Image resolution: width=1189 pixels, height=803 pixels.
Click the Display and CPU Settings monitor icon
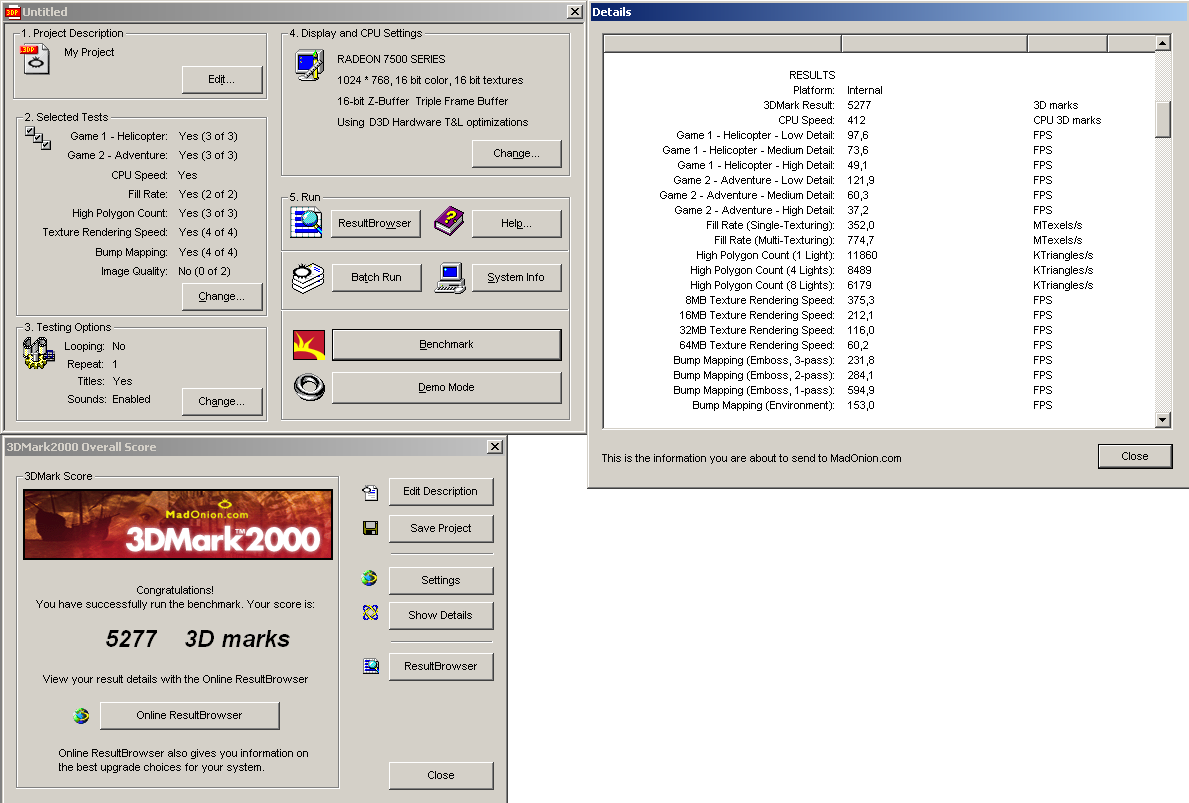pyautogui.click(x=307, y=65)
